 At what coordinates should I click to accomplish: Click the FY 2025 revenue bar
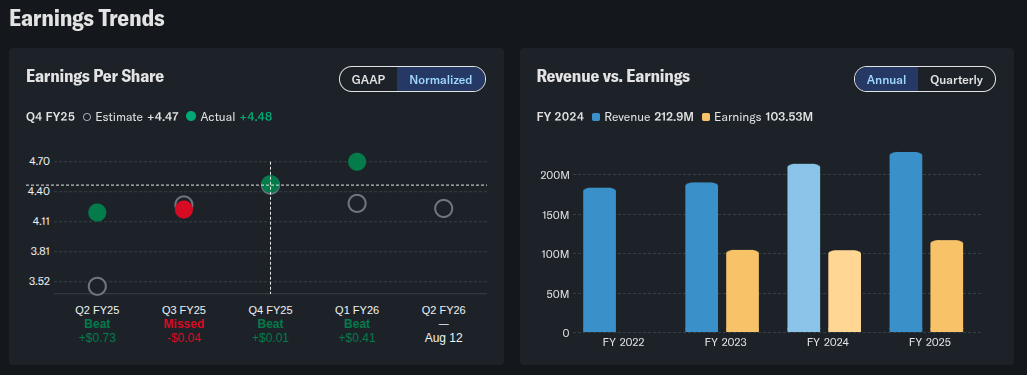pos(906,242)
